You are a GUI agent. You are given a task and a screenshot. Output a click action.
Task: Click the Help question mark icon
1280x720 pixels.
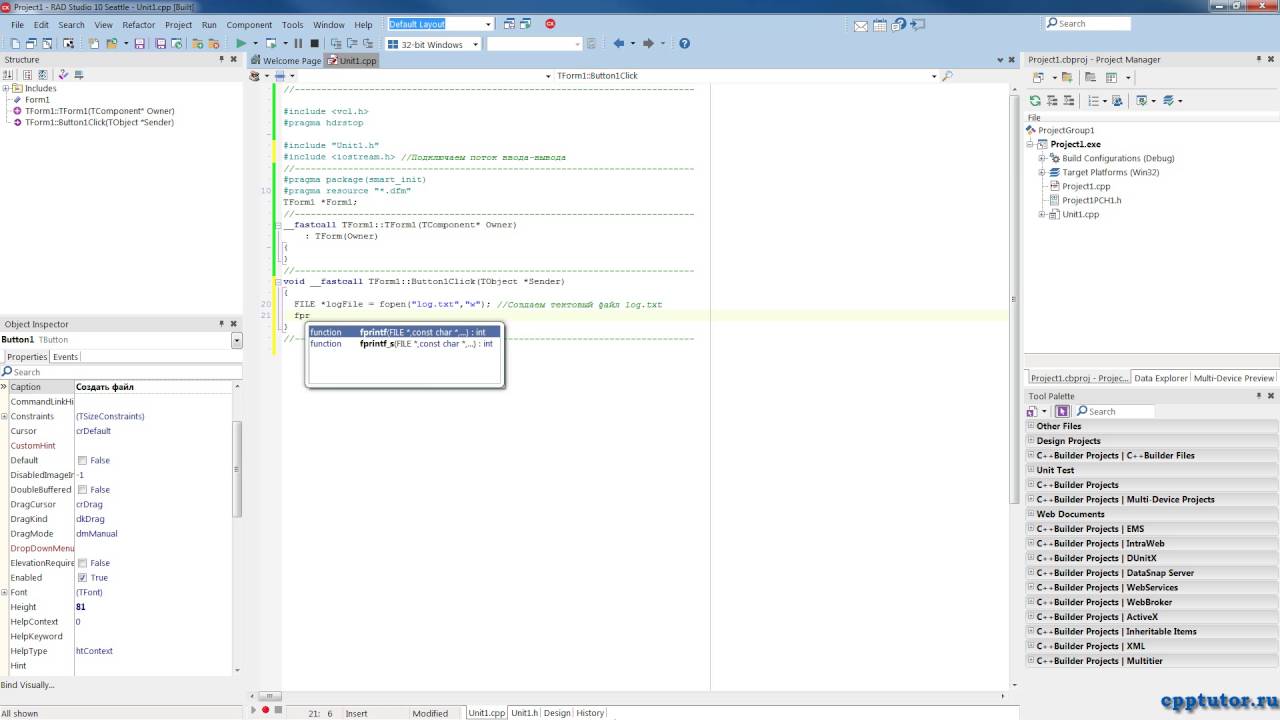point(684,43)
